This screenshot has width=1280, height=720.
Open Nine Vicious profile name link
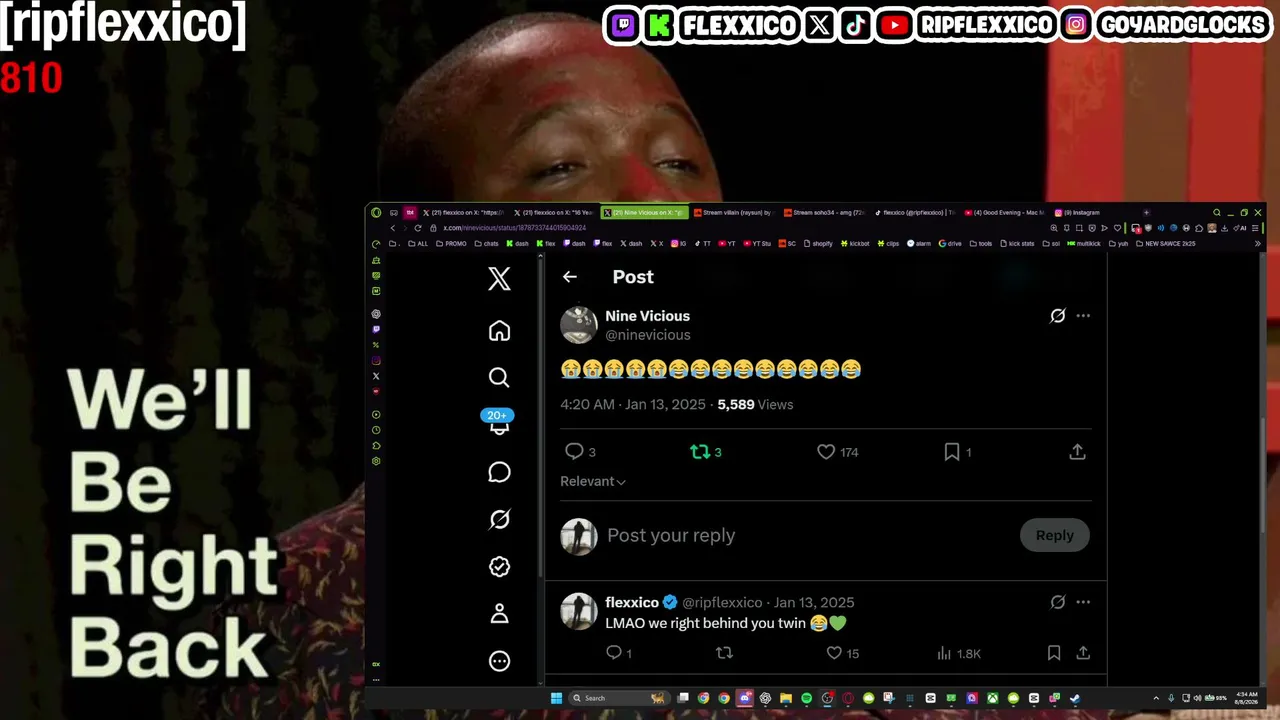(647, 316)
